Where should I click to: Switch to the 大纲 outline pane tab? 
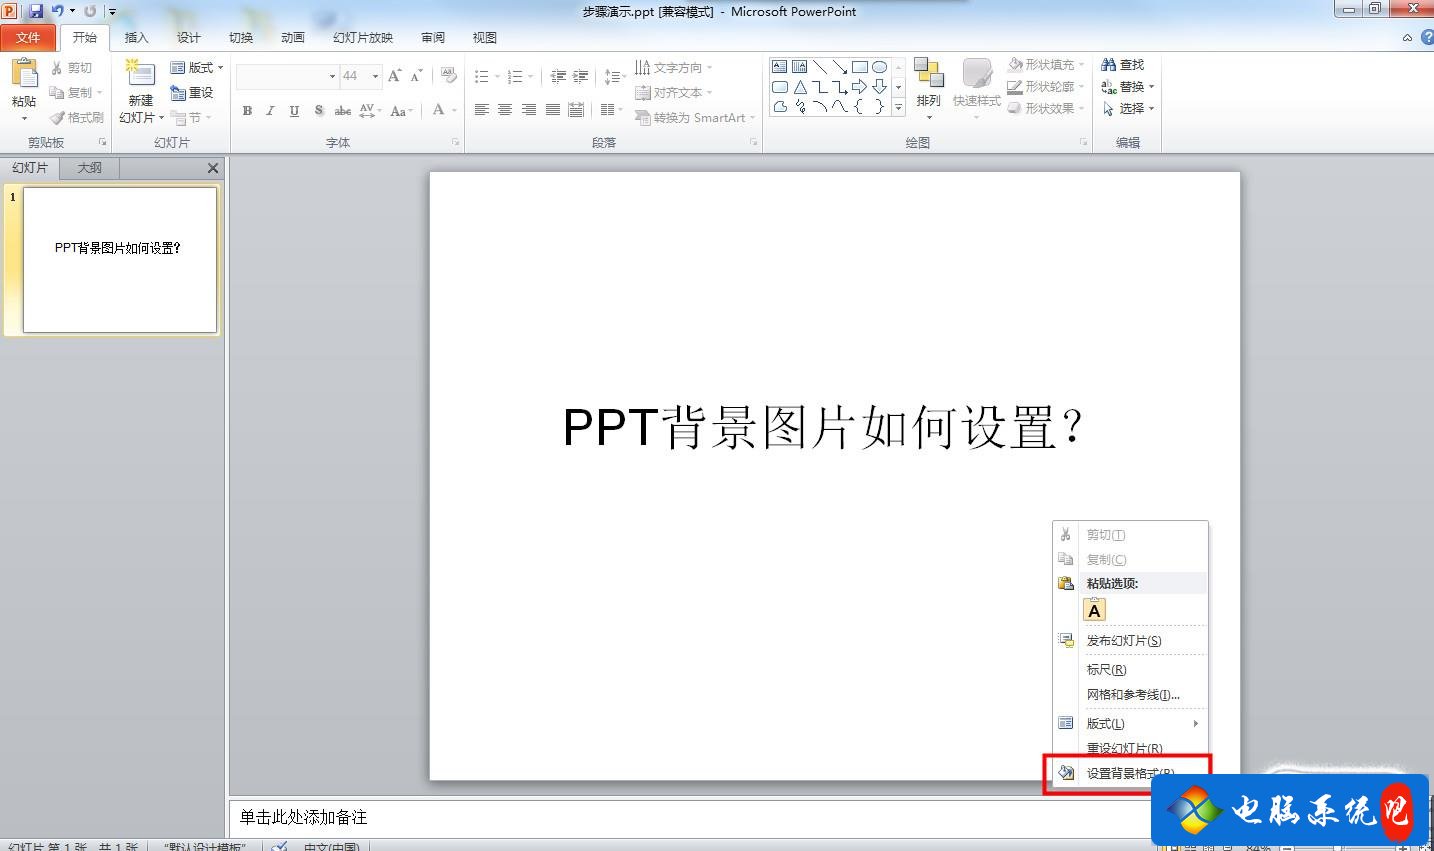[x=90, y=168]
